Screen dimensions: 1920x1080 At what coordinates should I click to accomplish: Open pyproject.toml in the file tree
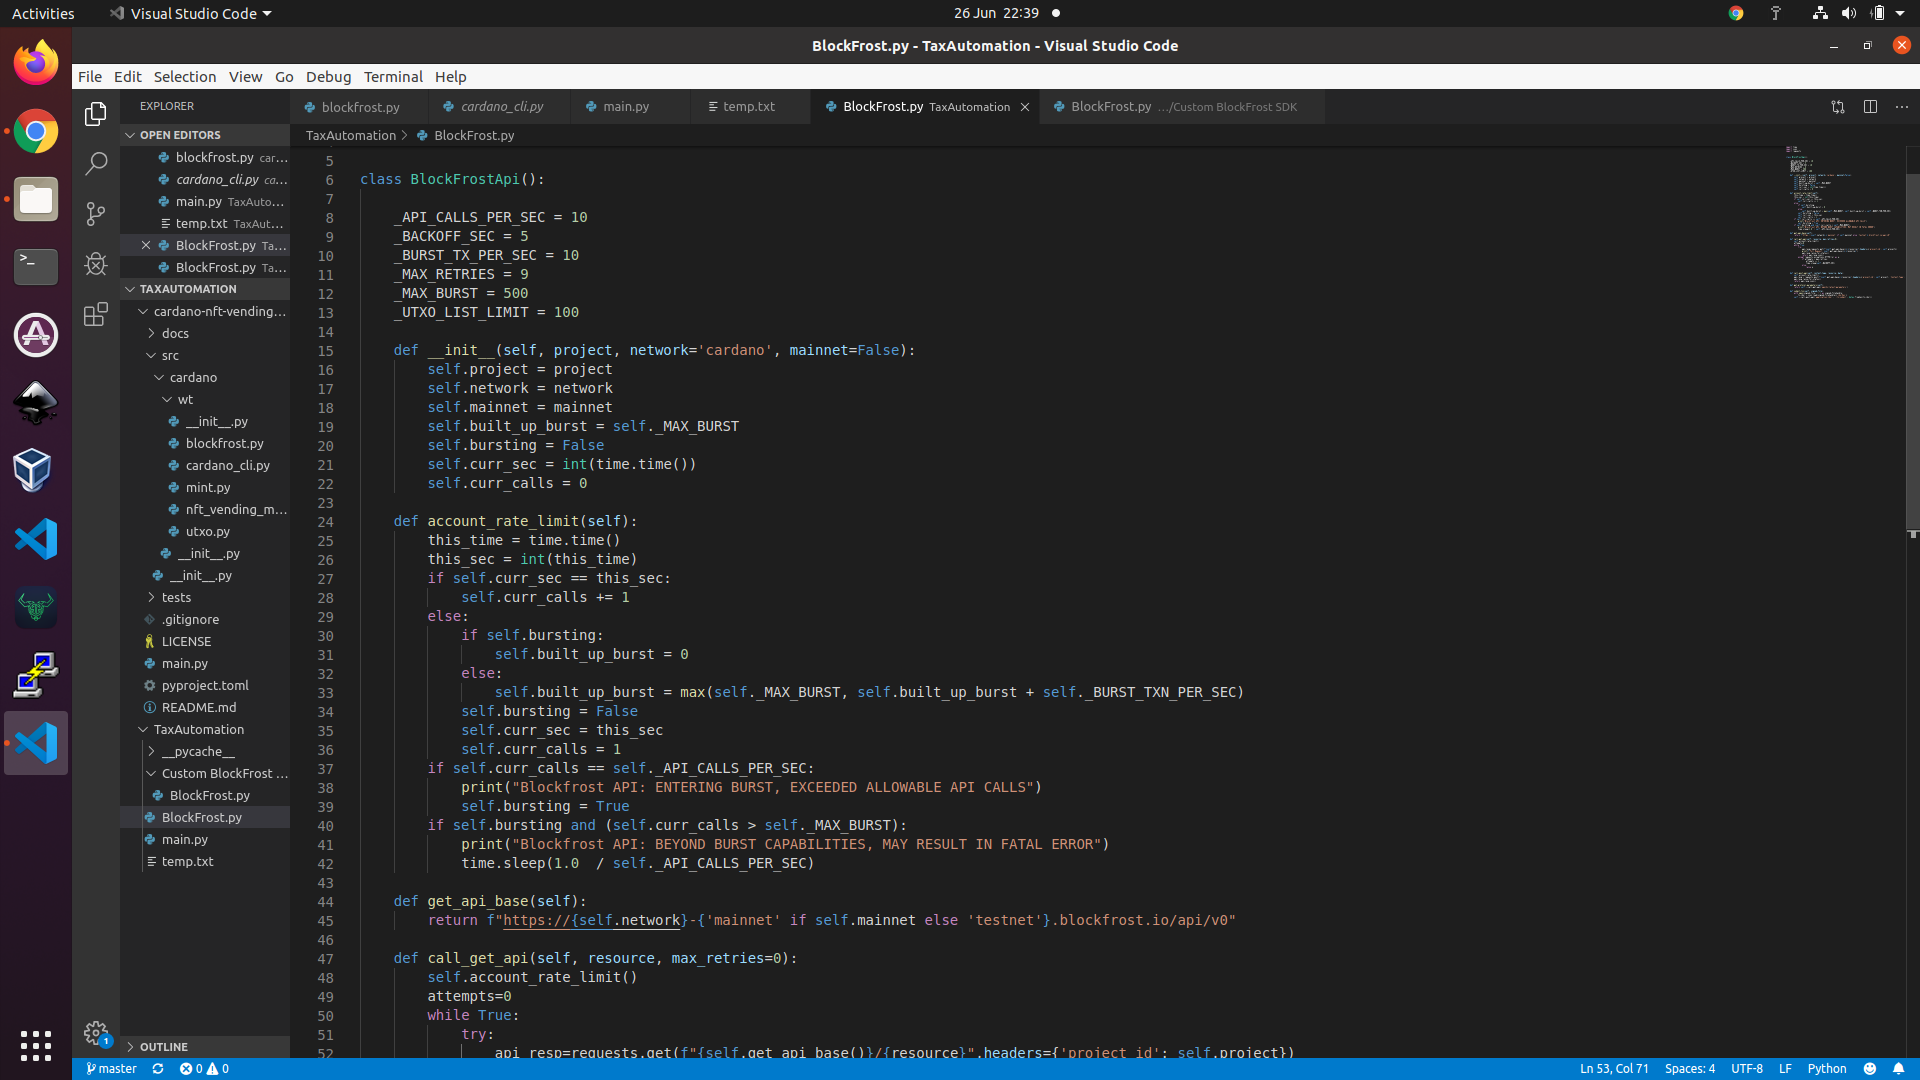(205, 685)
